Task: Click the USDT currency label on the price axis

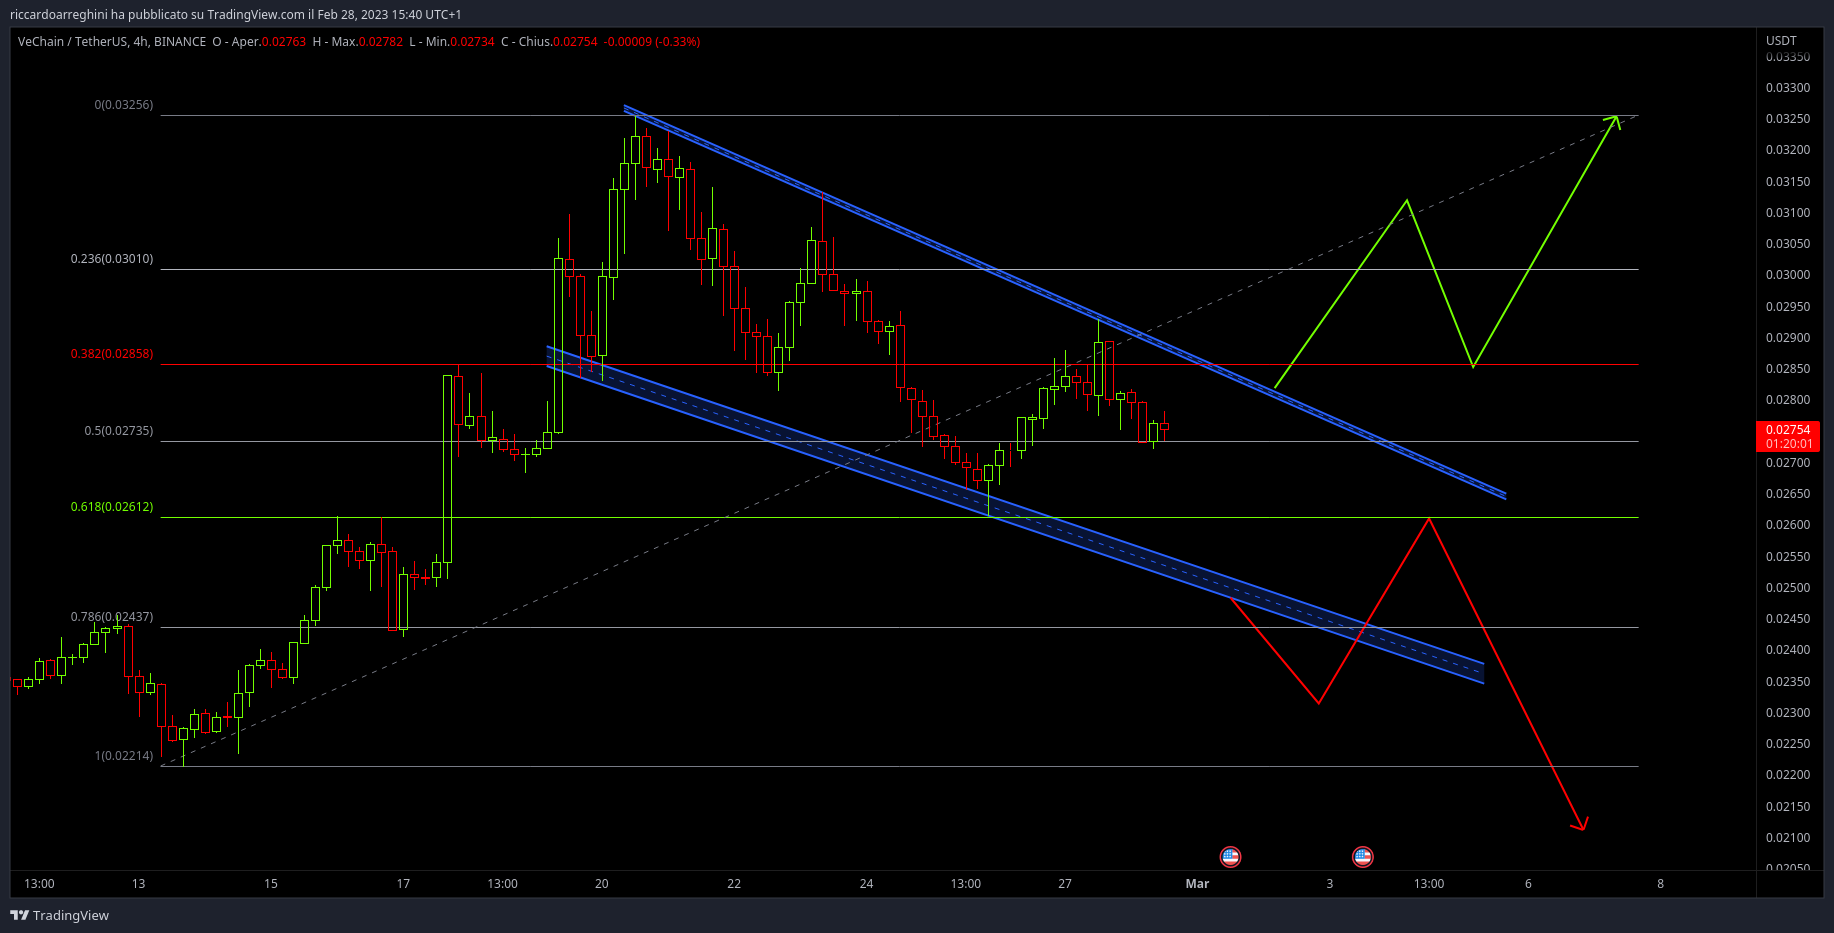Action: 1781,41
